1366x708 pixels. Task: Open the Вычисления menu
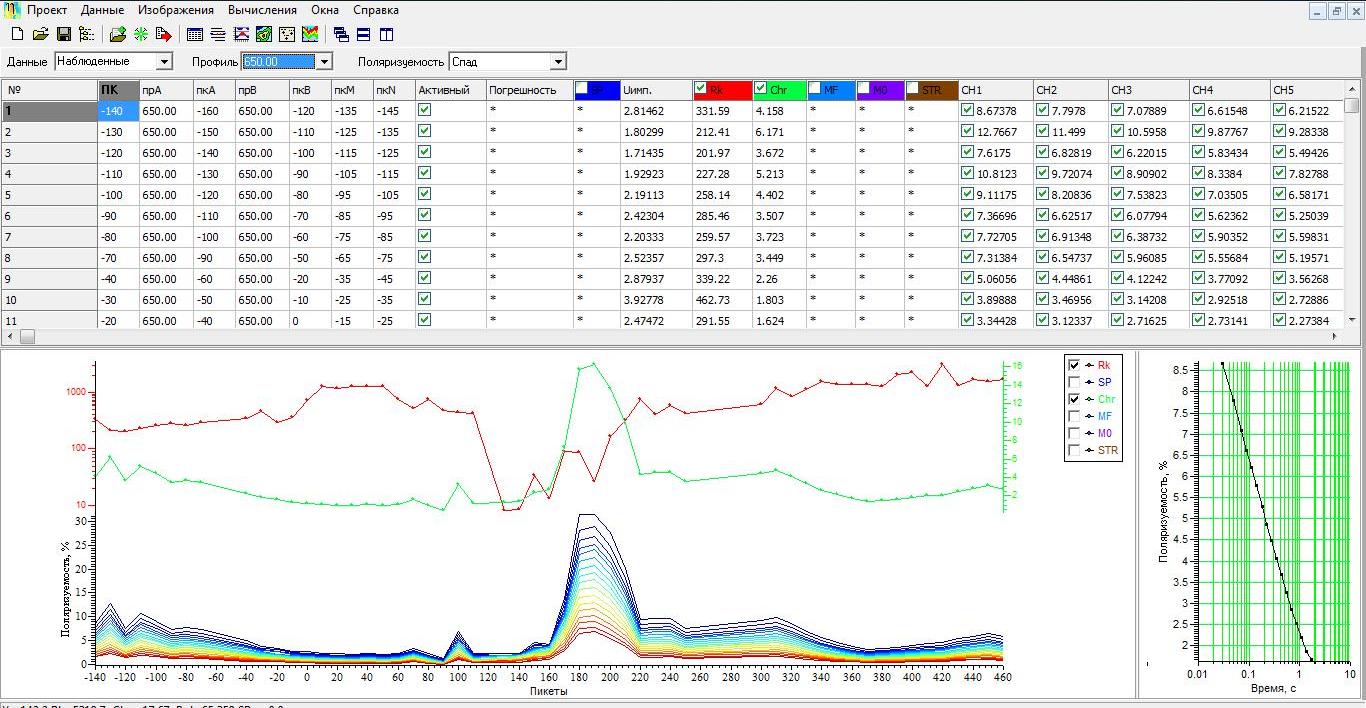pos(262,10)
